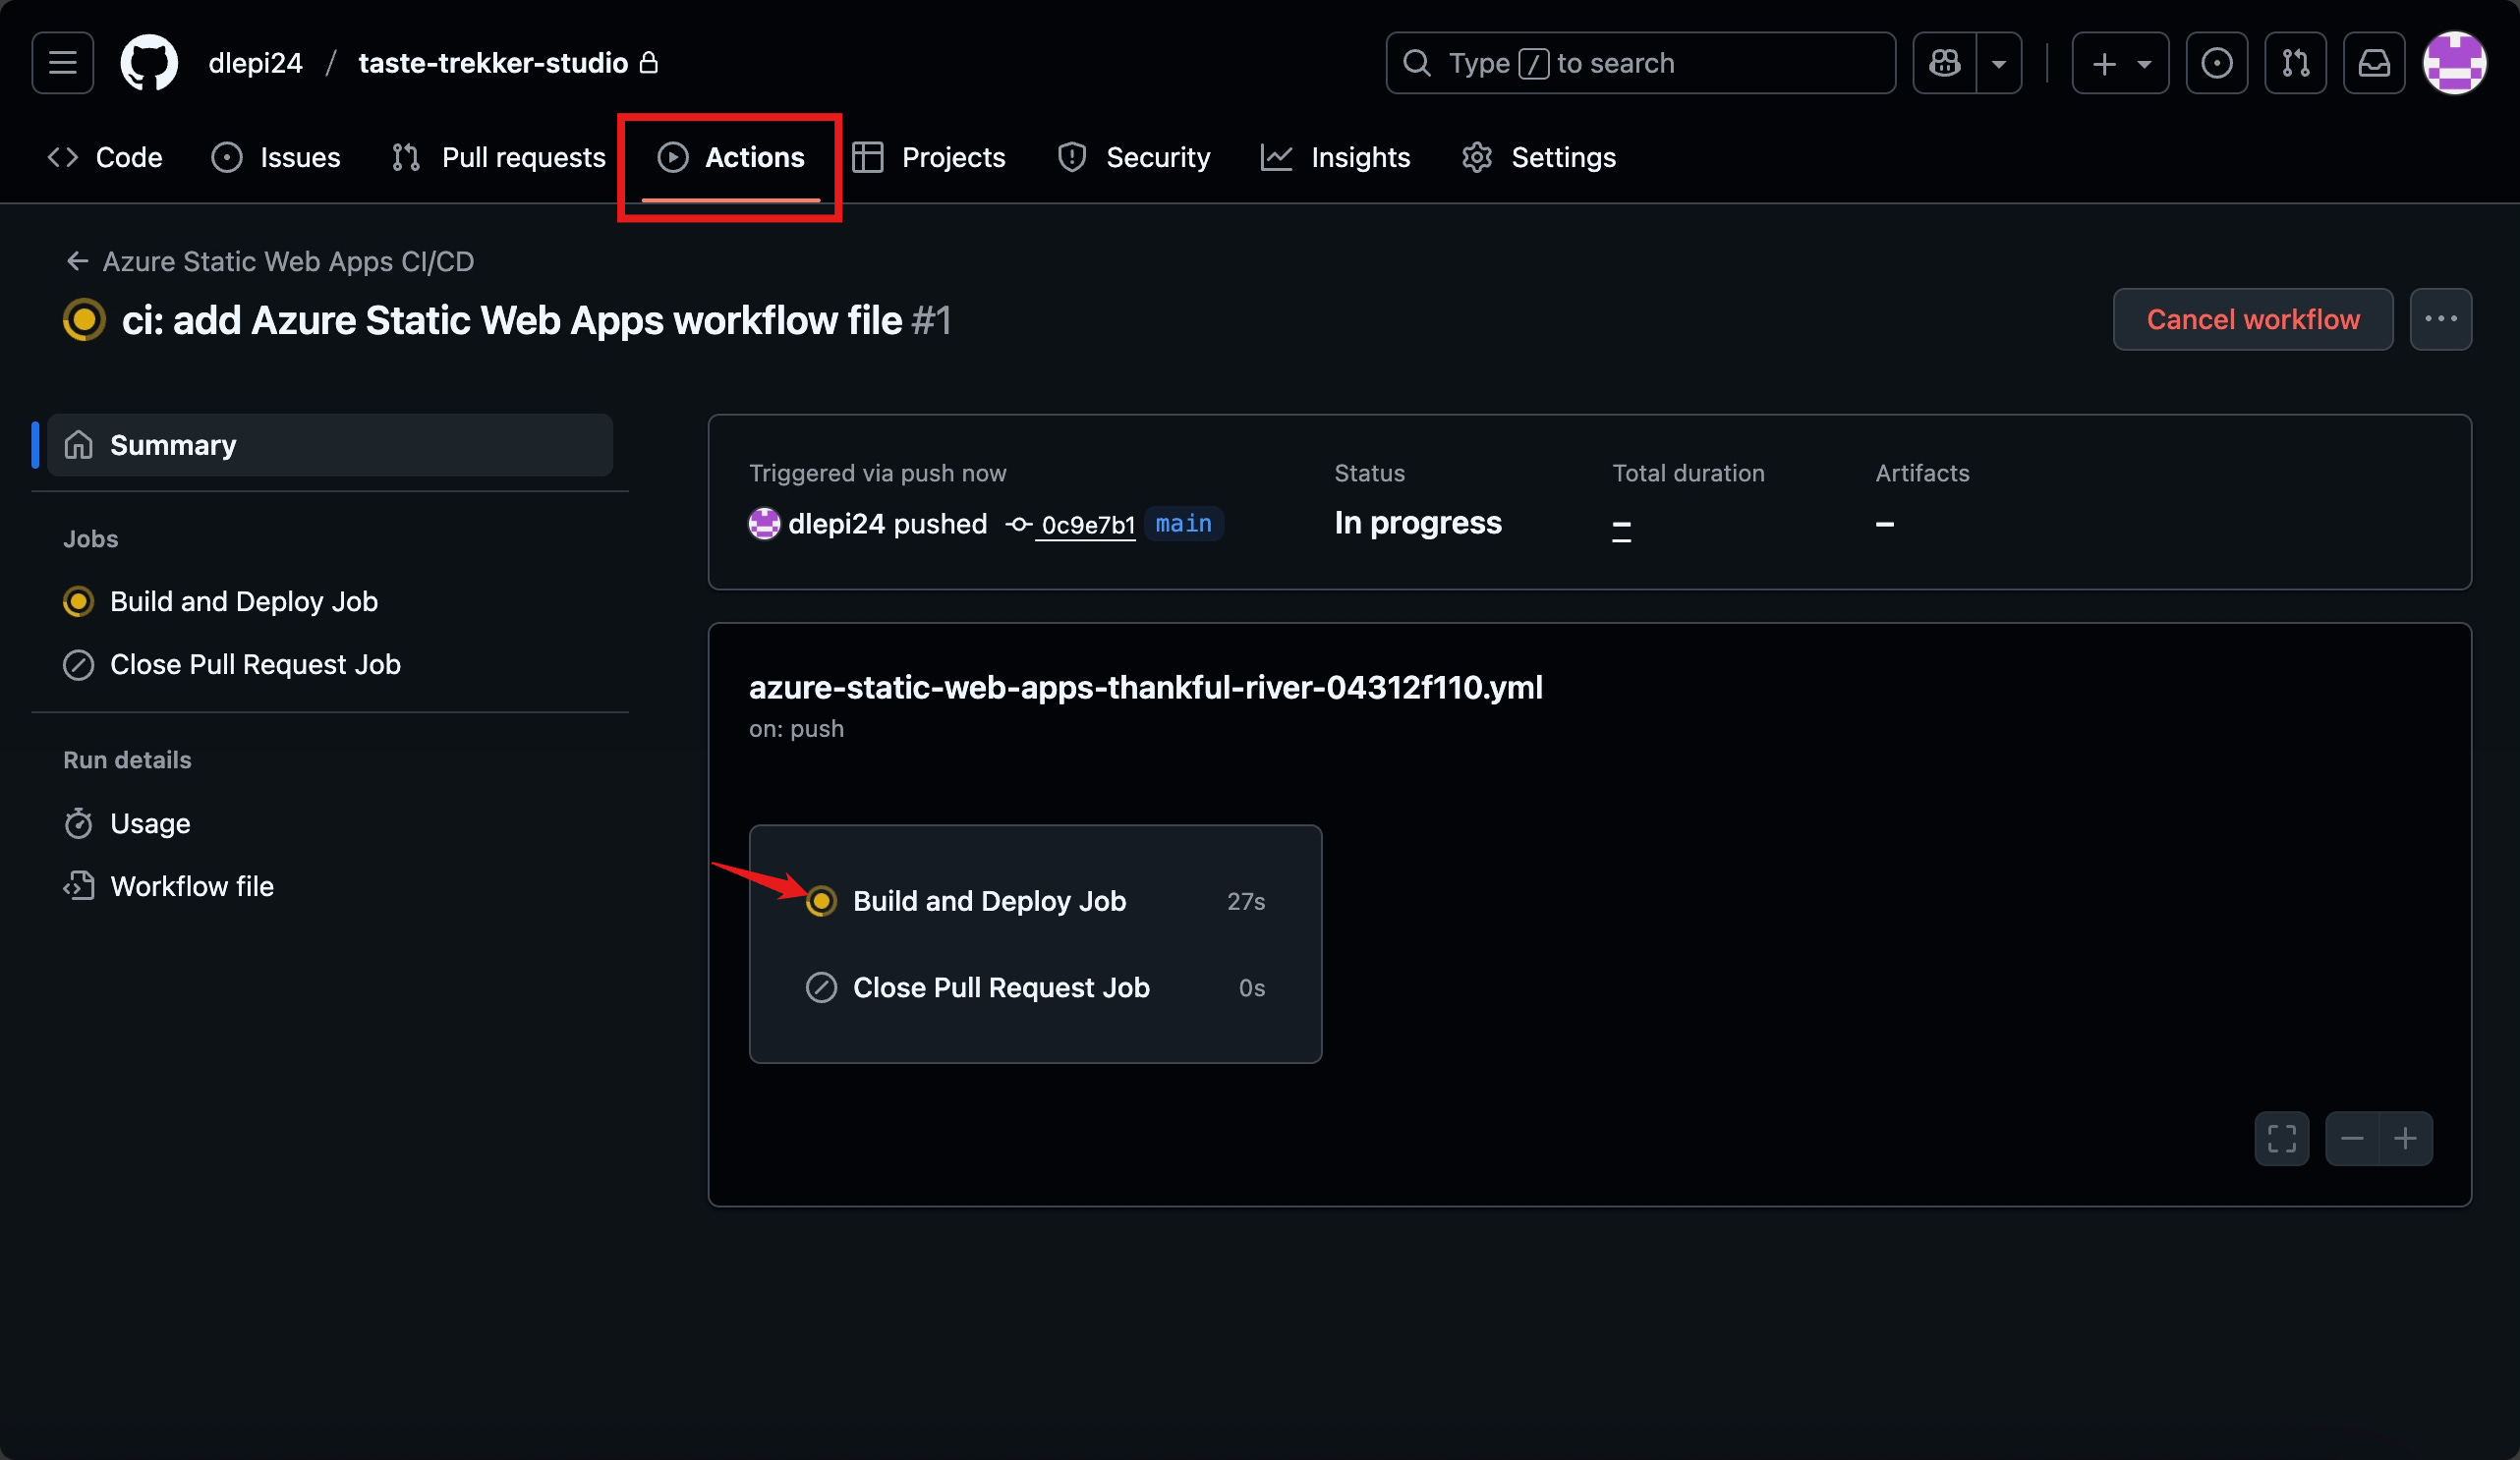
Task: Expand the Copilot dropdown arrow
Action: 1998,63
